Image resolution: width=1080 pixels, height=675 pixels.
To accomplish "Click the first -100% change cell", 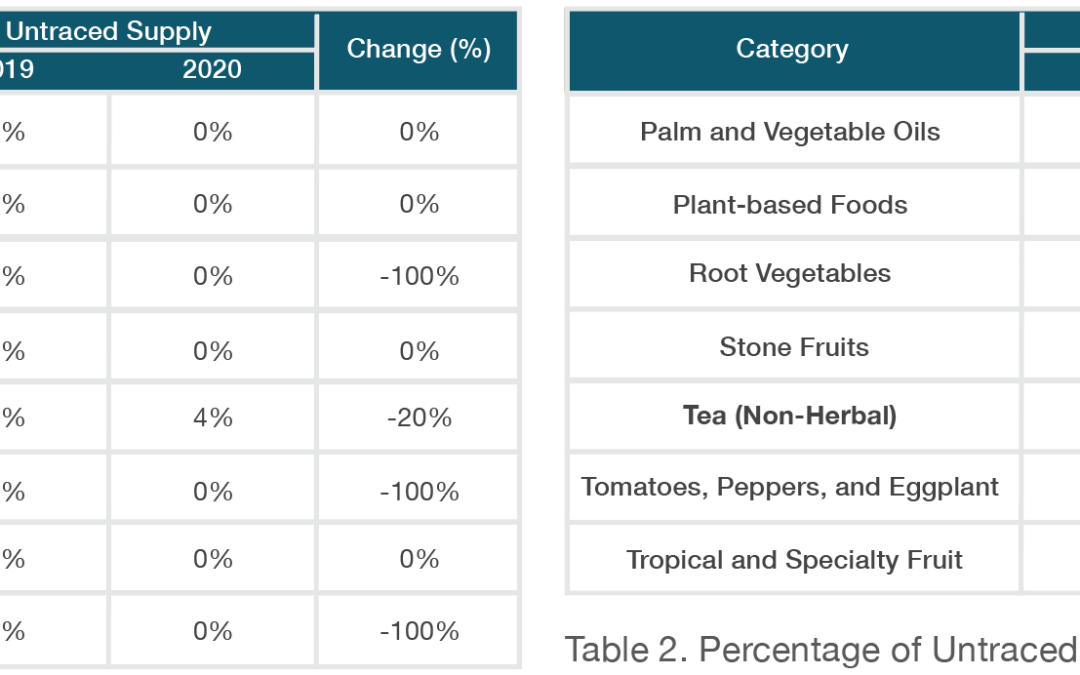I will click(x=419, y=276).
